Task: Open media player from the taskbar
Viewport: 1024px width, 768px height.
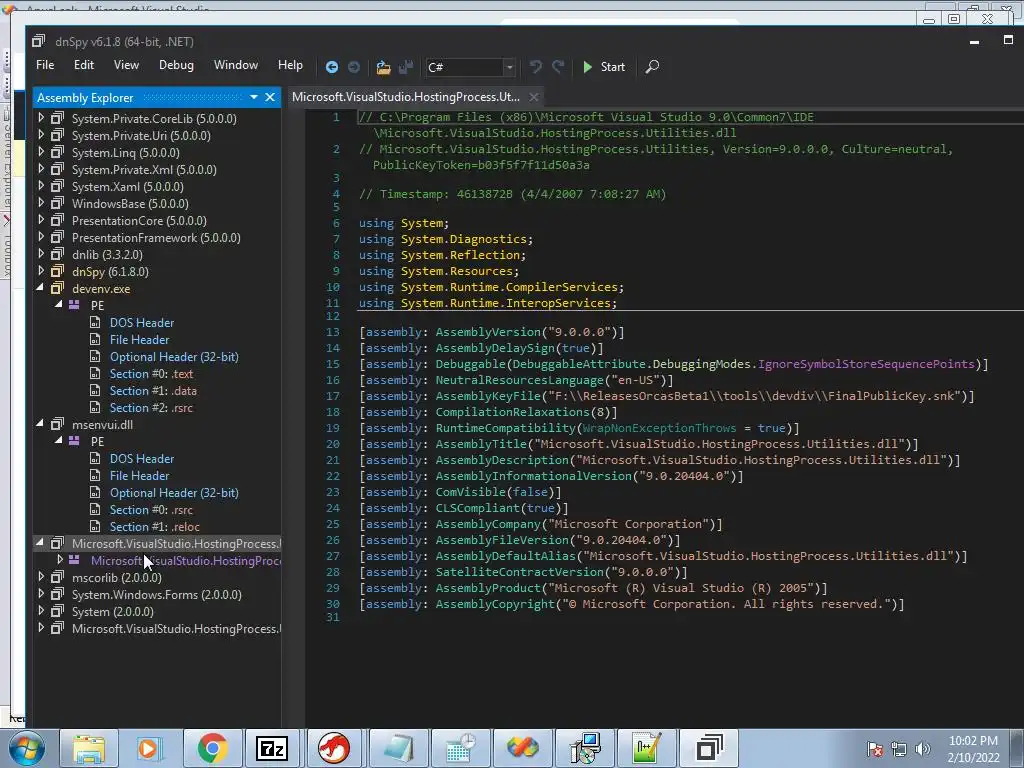Action: point(150,748)
